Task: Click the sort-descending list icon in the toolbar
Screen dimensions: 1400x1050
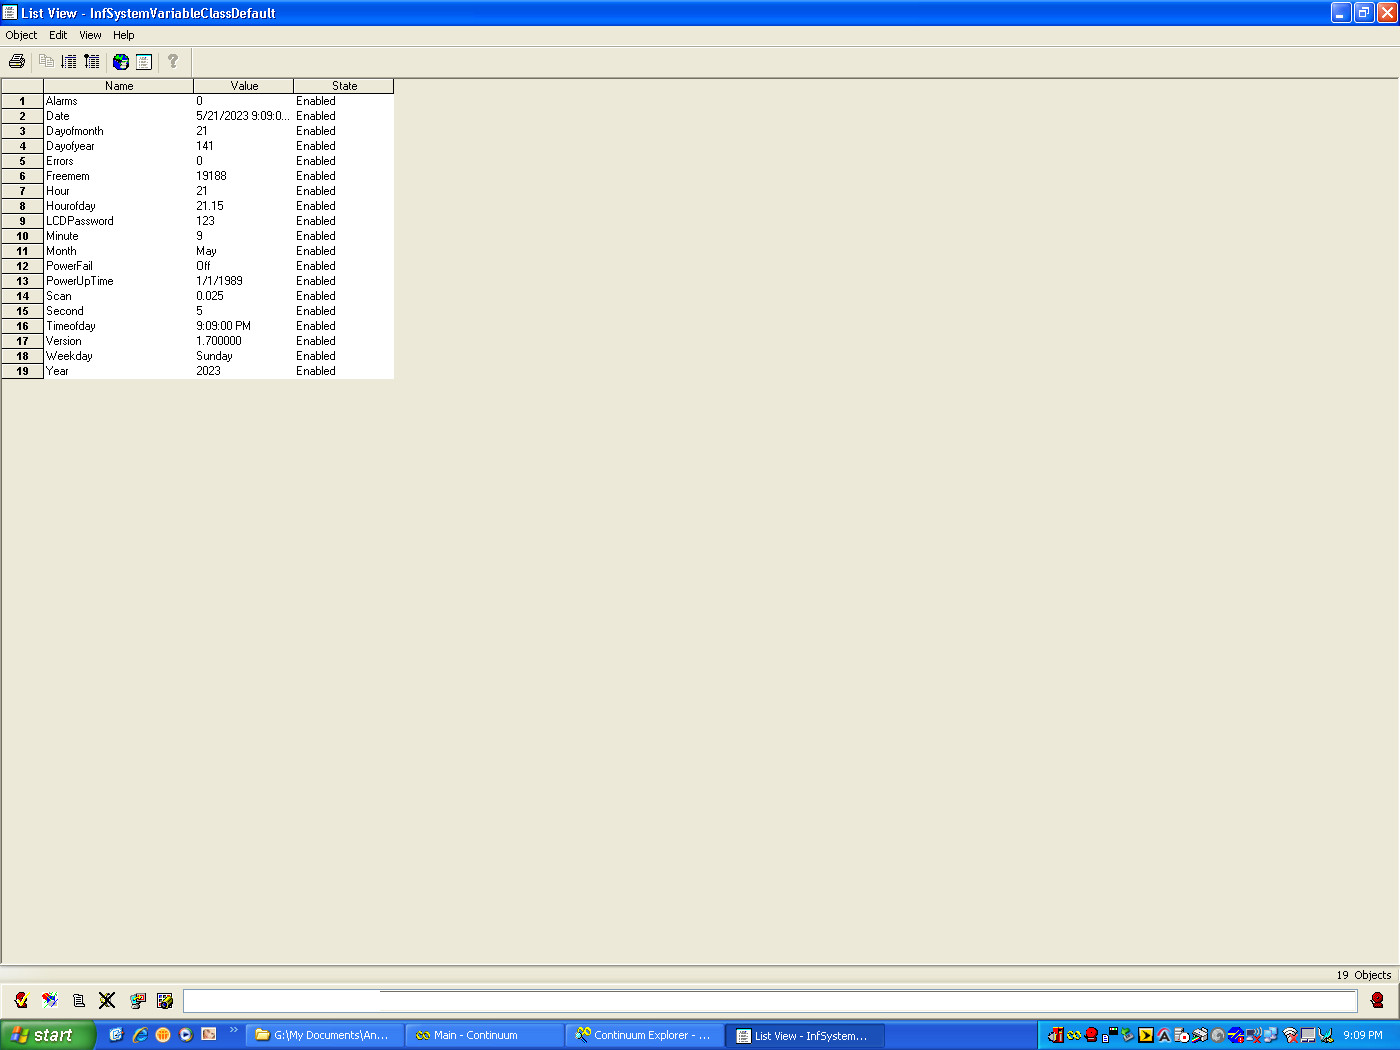Action: pyautogui.click(x=69, y=62)
